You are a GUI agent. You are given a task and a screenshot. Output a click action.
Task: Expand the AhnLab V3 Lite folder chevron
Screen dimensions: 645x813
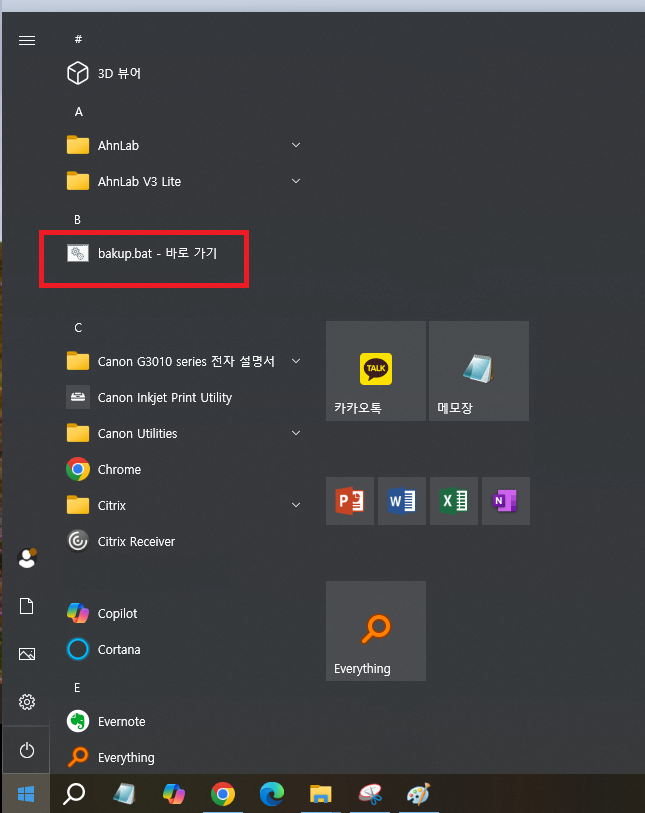click(x=296, y=181)
